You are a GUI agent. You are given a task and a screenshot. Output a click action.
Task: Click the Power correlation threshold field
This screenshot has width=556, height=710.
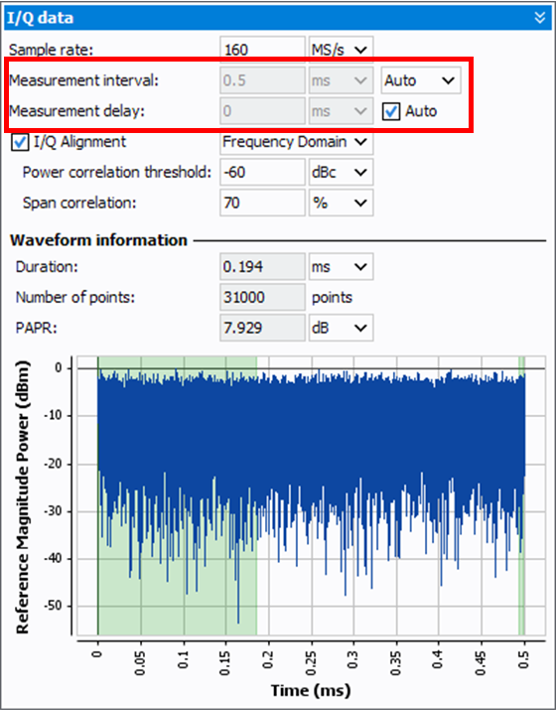263,172
